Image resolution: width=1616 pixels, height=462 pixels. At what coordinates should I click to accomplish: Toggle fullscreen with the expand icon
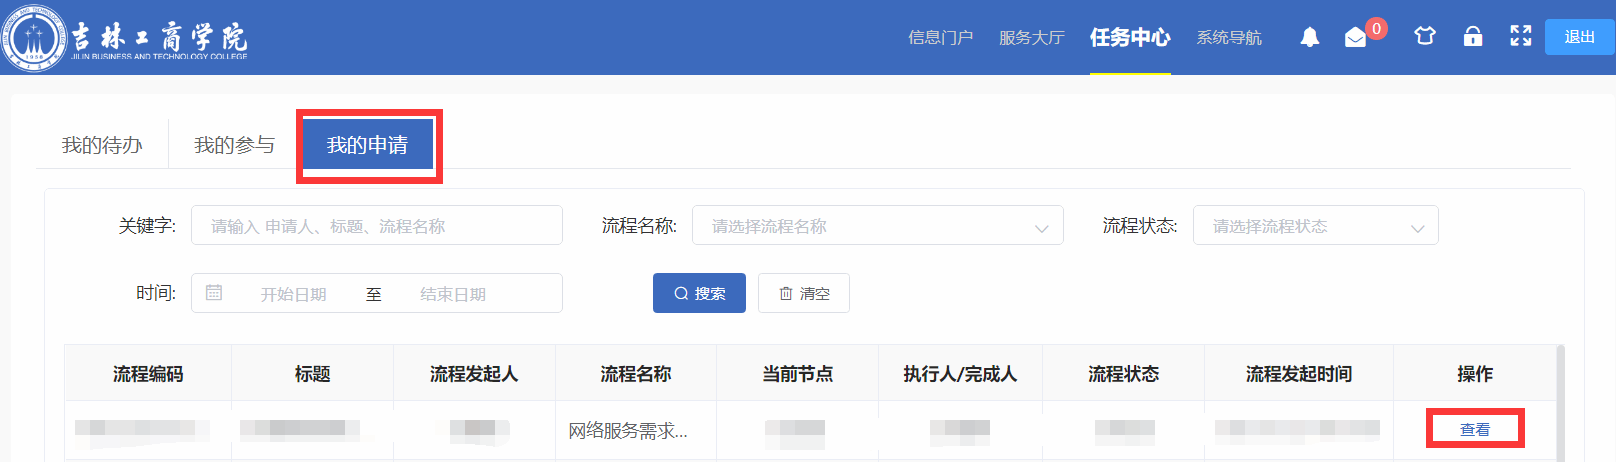tap(1520, 37)
